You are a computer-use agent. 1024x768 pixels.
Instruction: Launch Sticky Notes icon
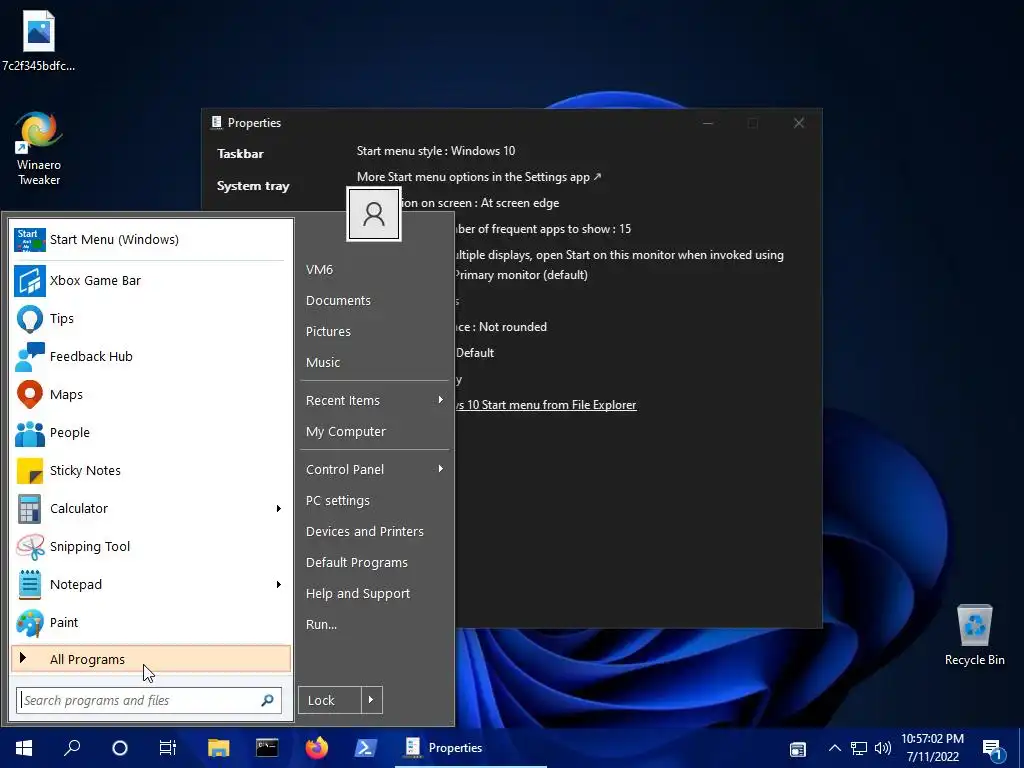(29, 471)
